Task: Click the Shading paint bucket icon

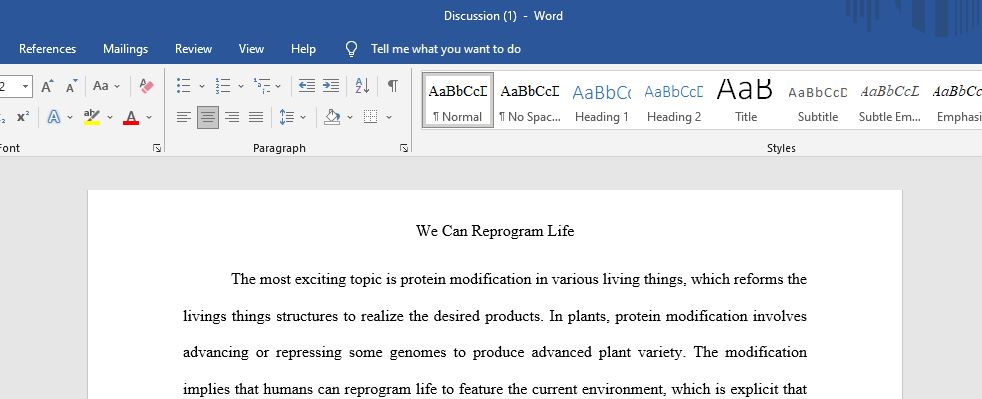Action: [333, 117]
